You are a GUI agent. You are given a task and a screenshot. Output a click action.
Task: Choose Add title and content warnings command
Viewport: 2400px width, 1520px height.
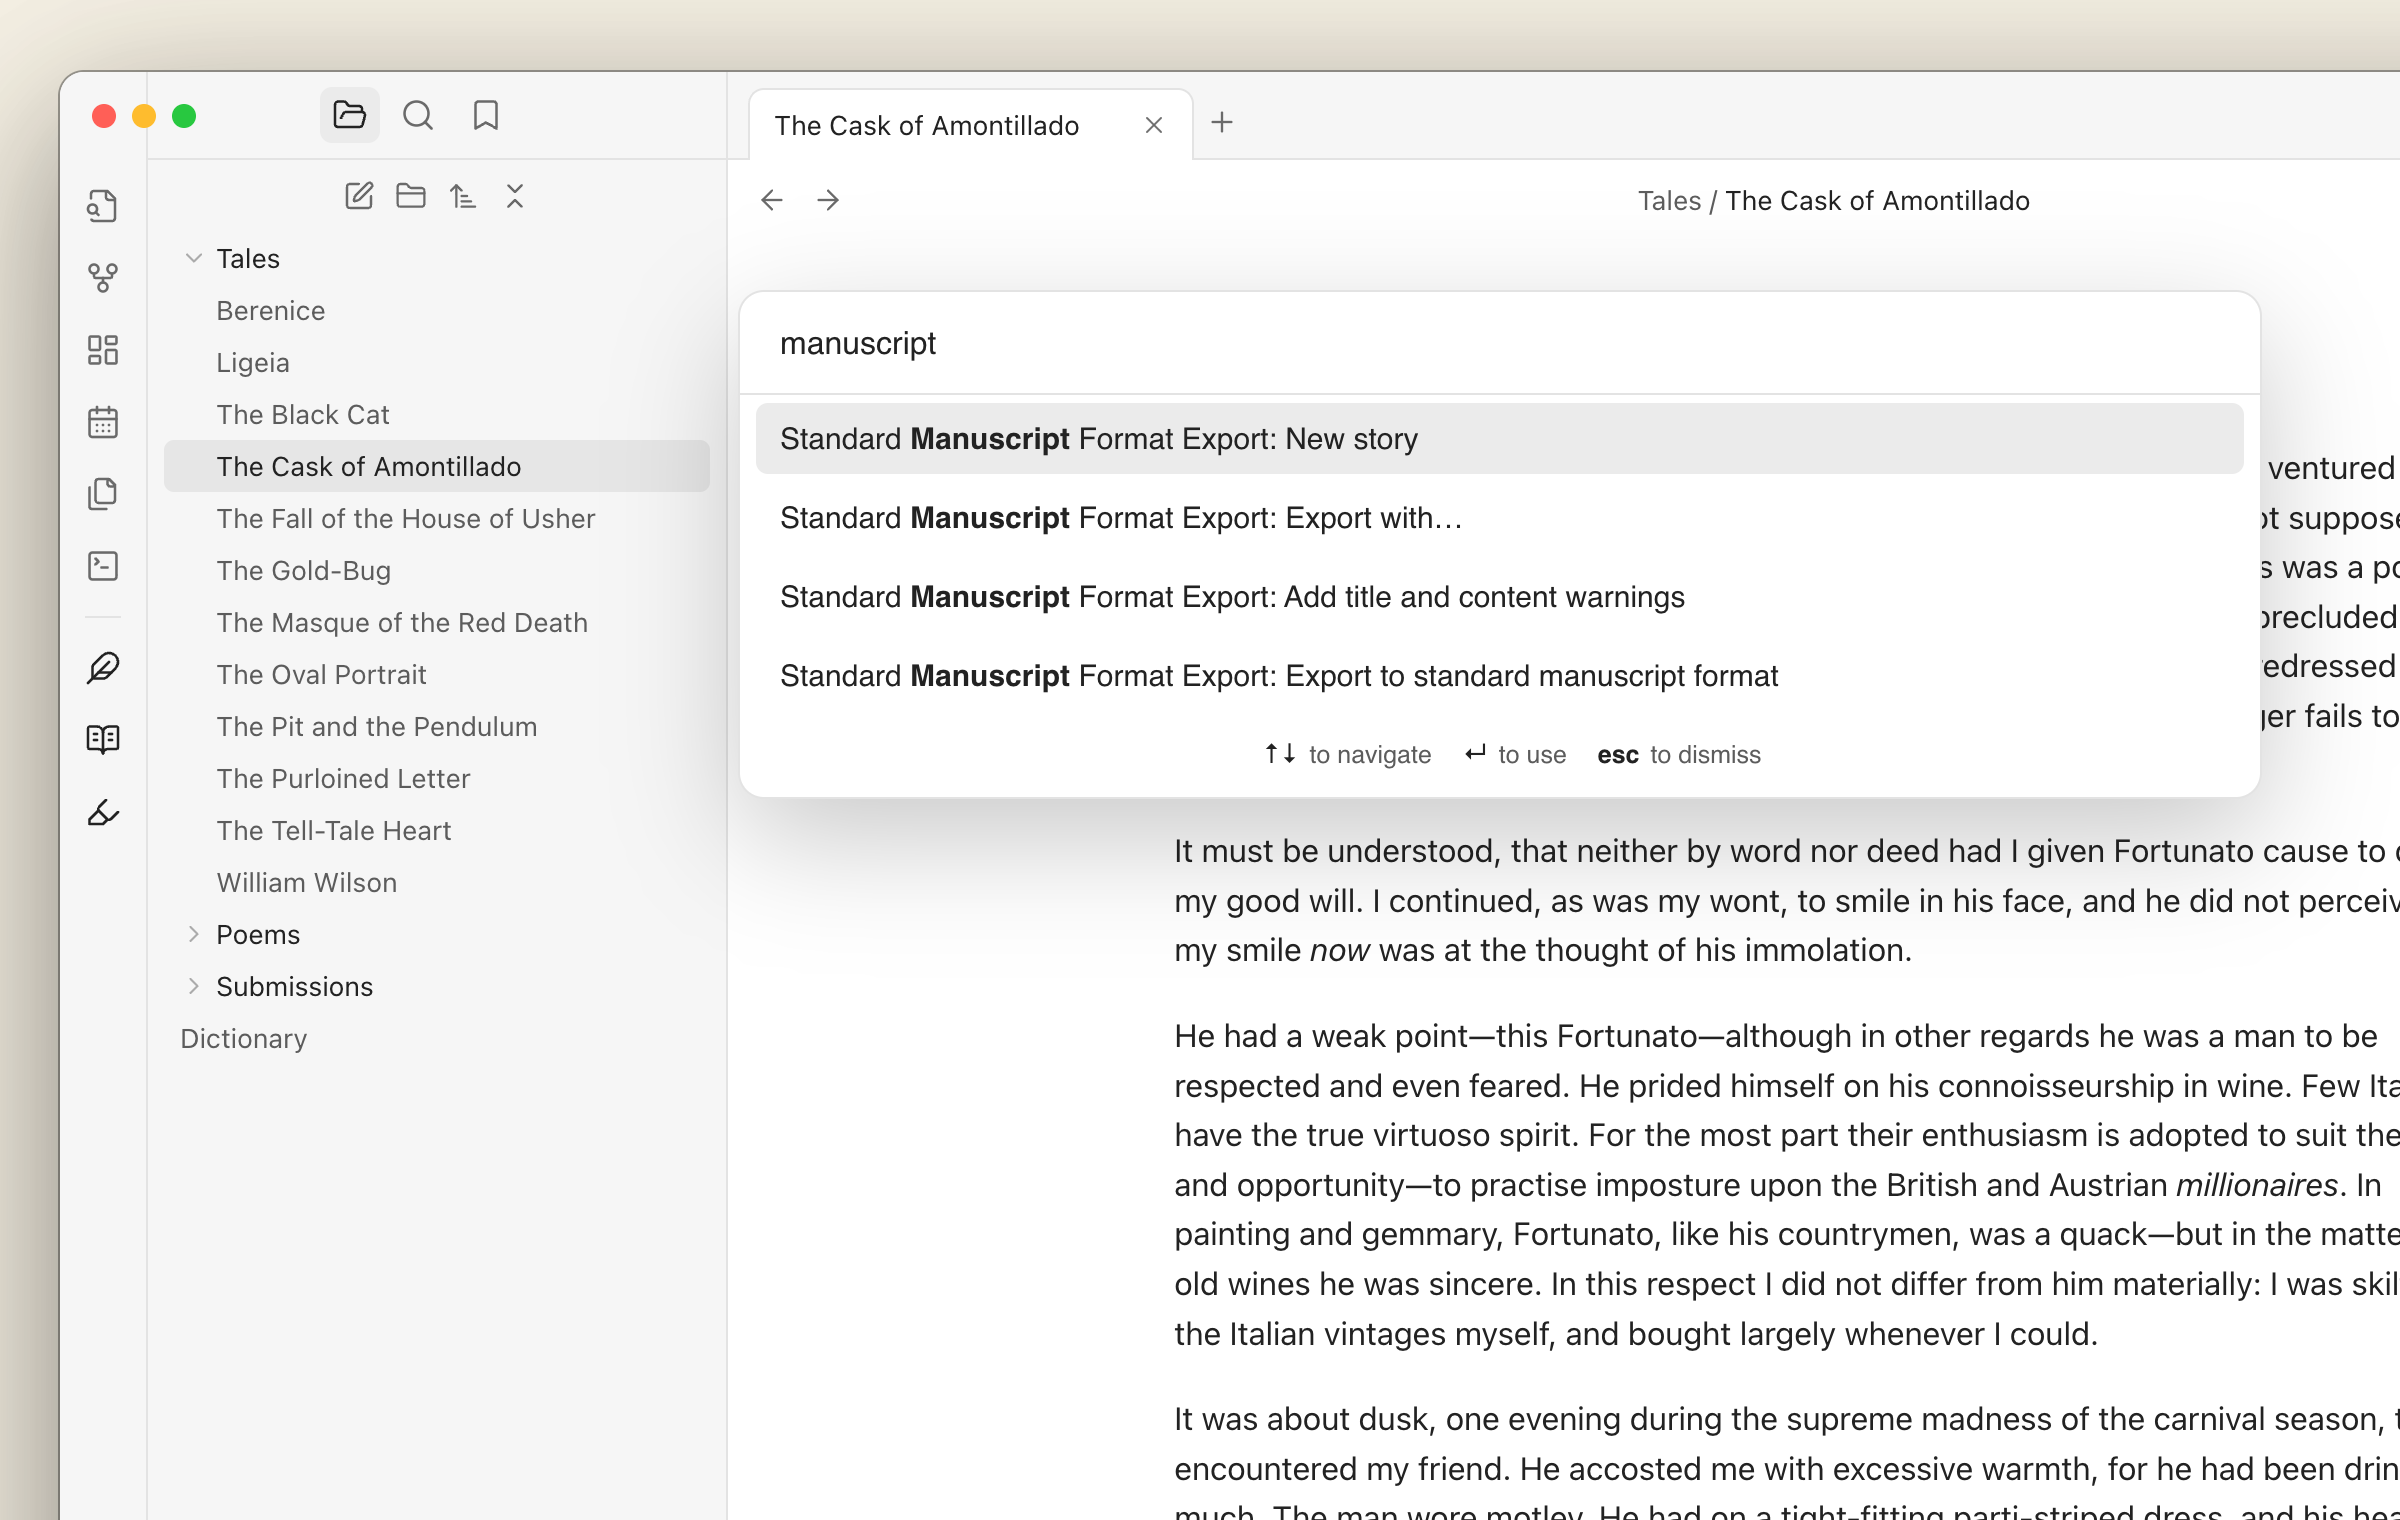tap(1500, 597)
